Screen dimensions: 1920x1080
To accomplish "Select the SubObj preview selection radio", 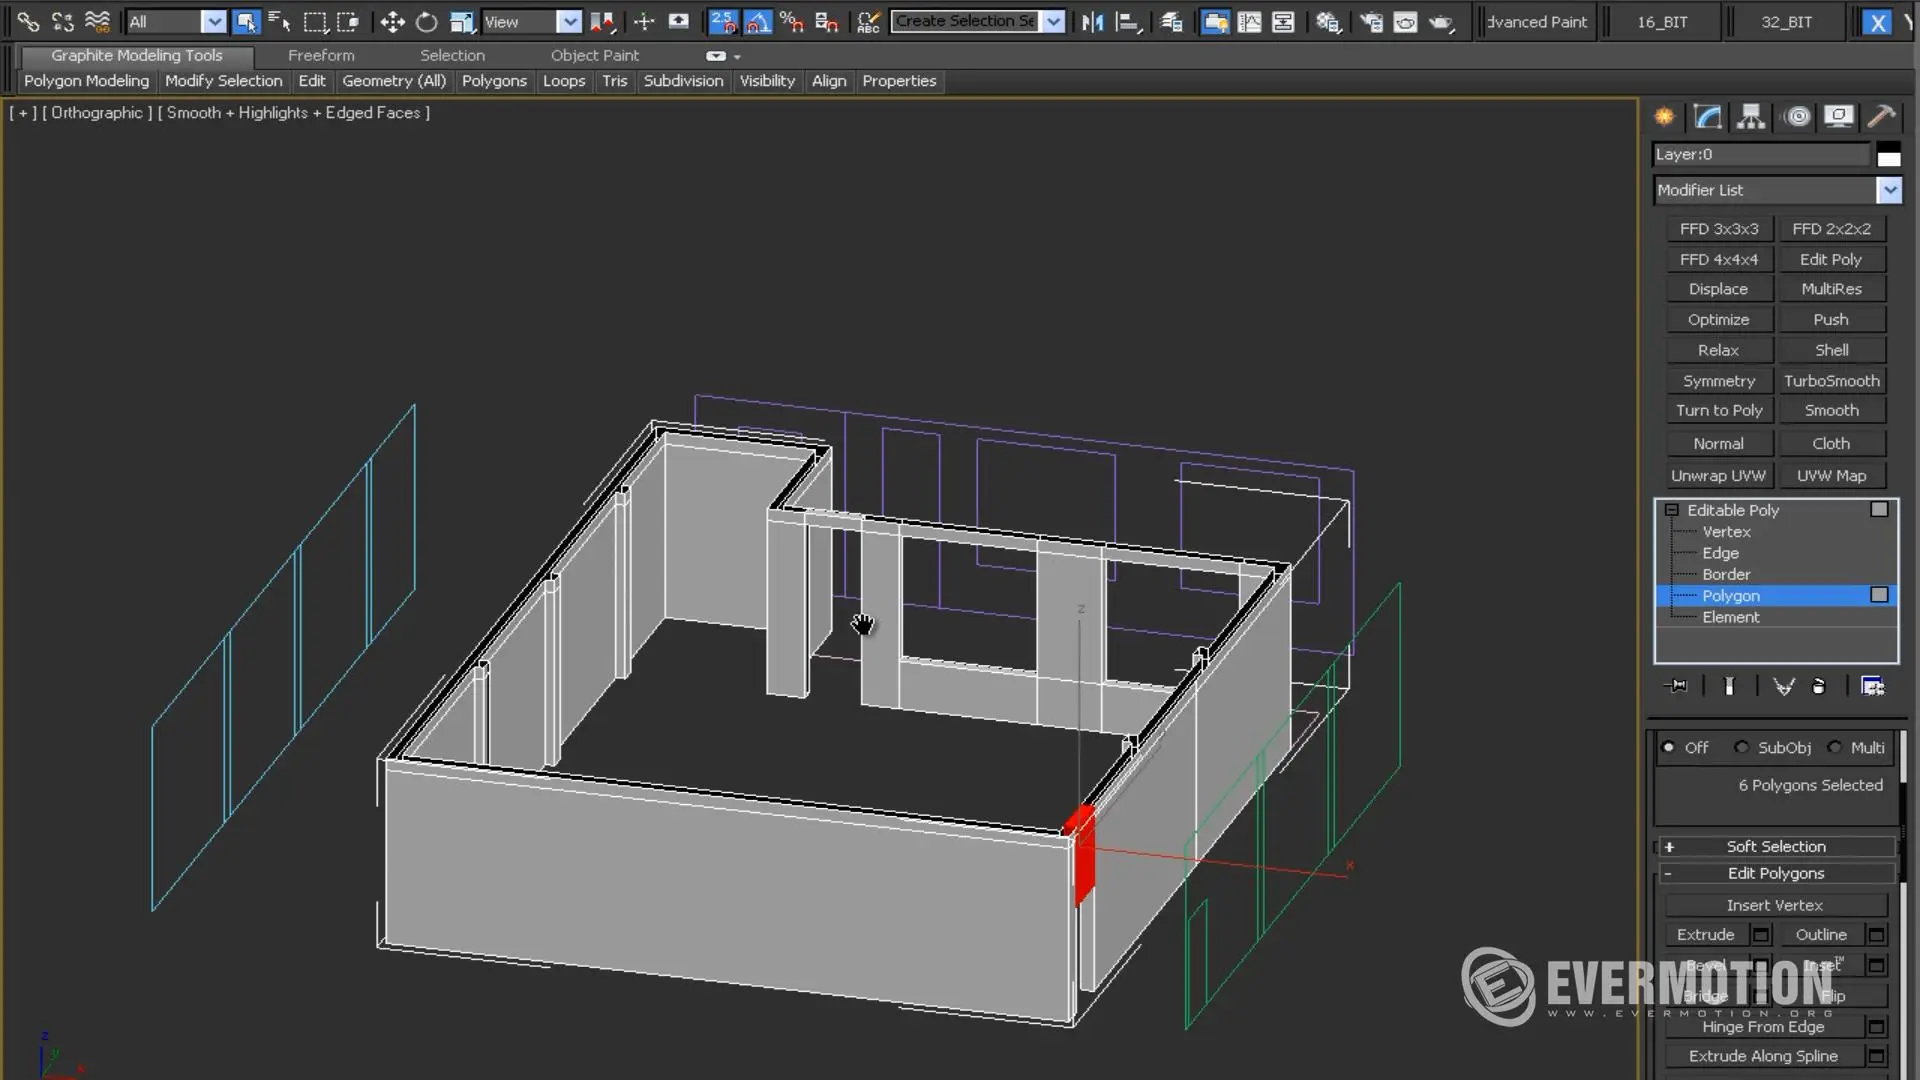I will pos(1741,747).
